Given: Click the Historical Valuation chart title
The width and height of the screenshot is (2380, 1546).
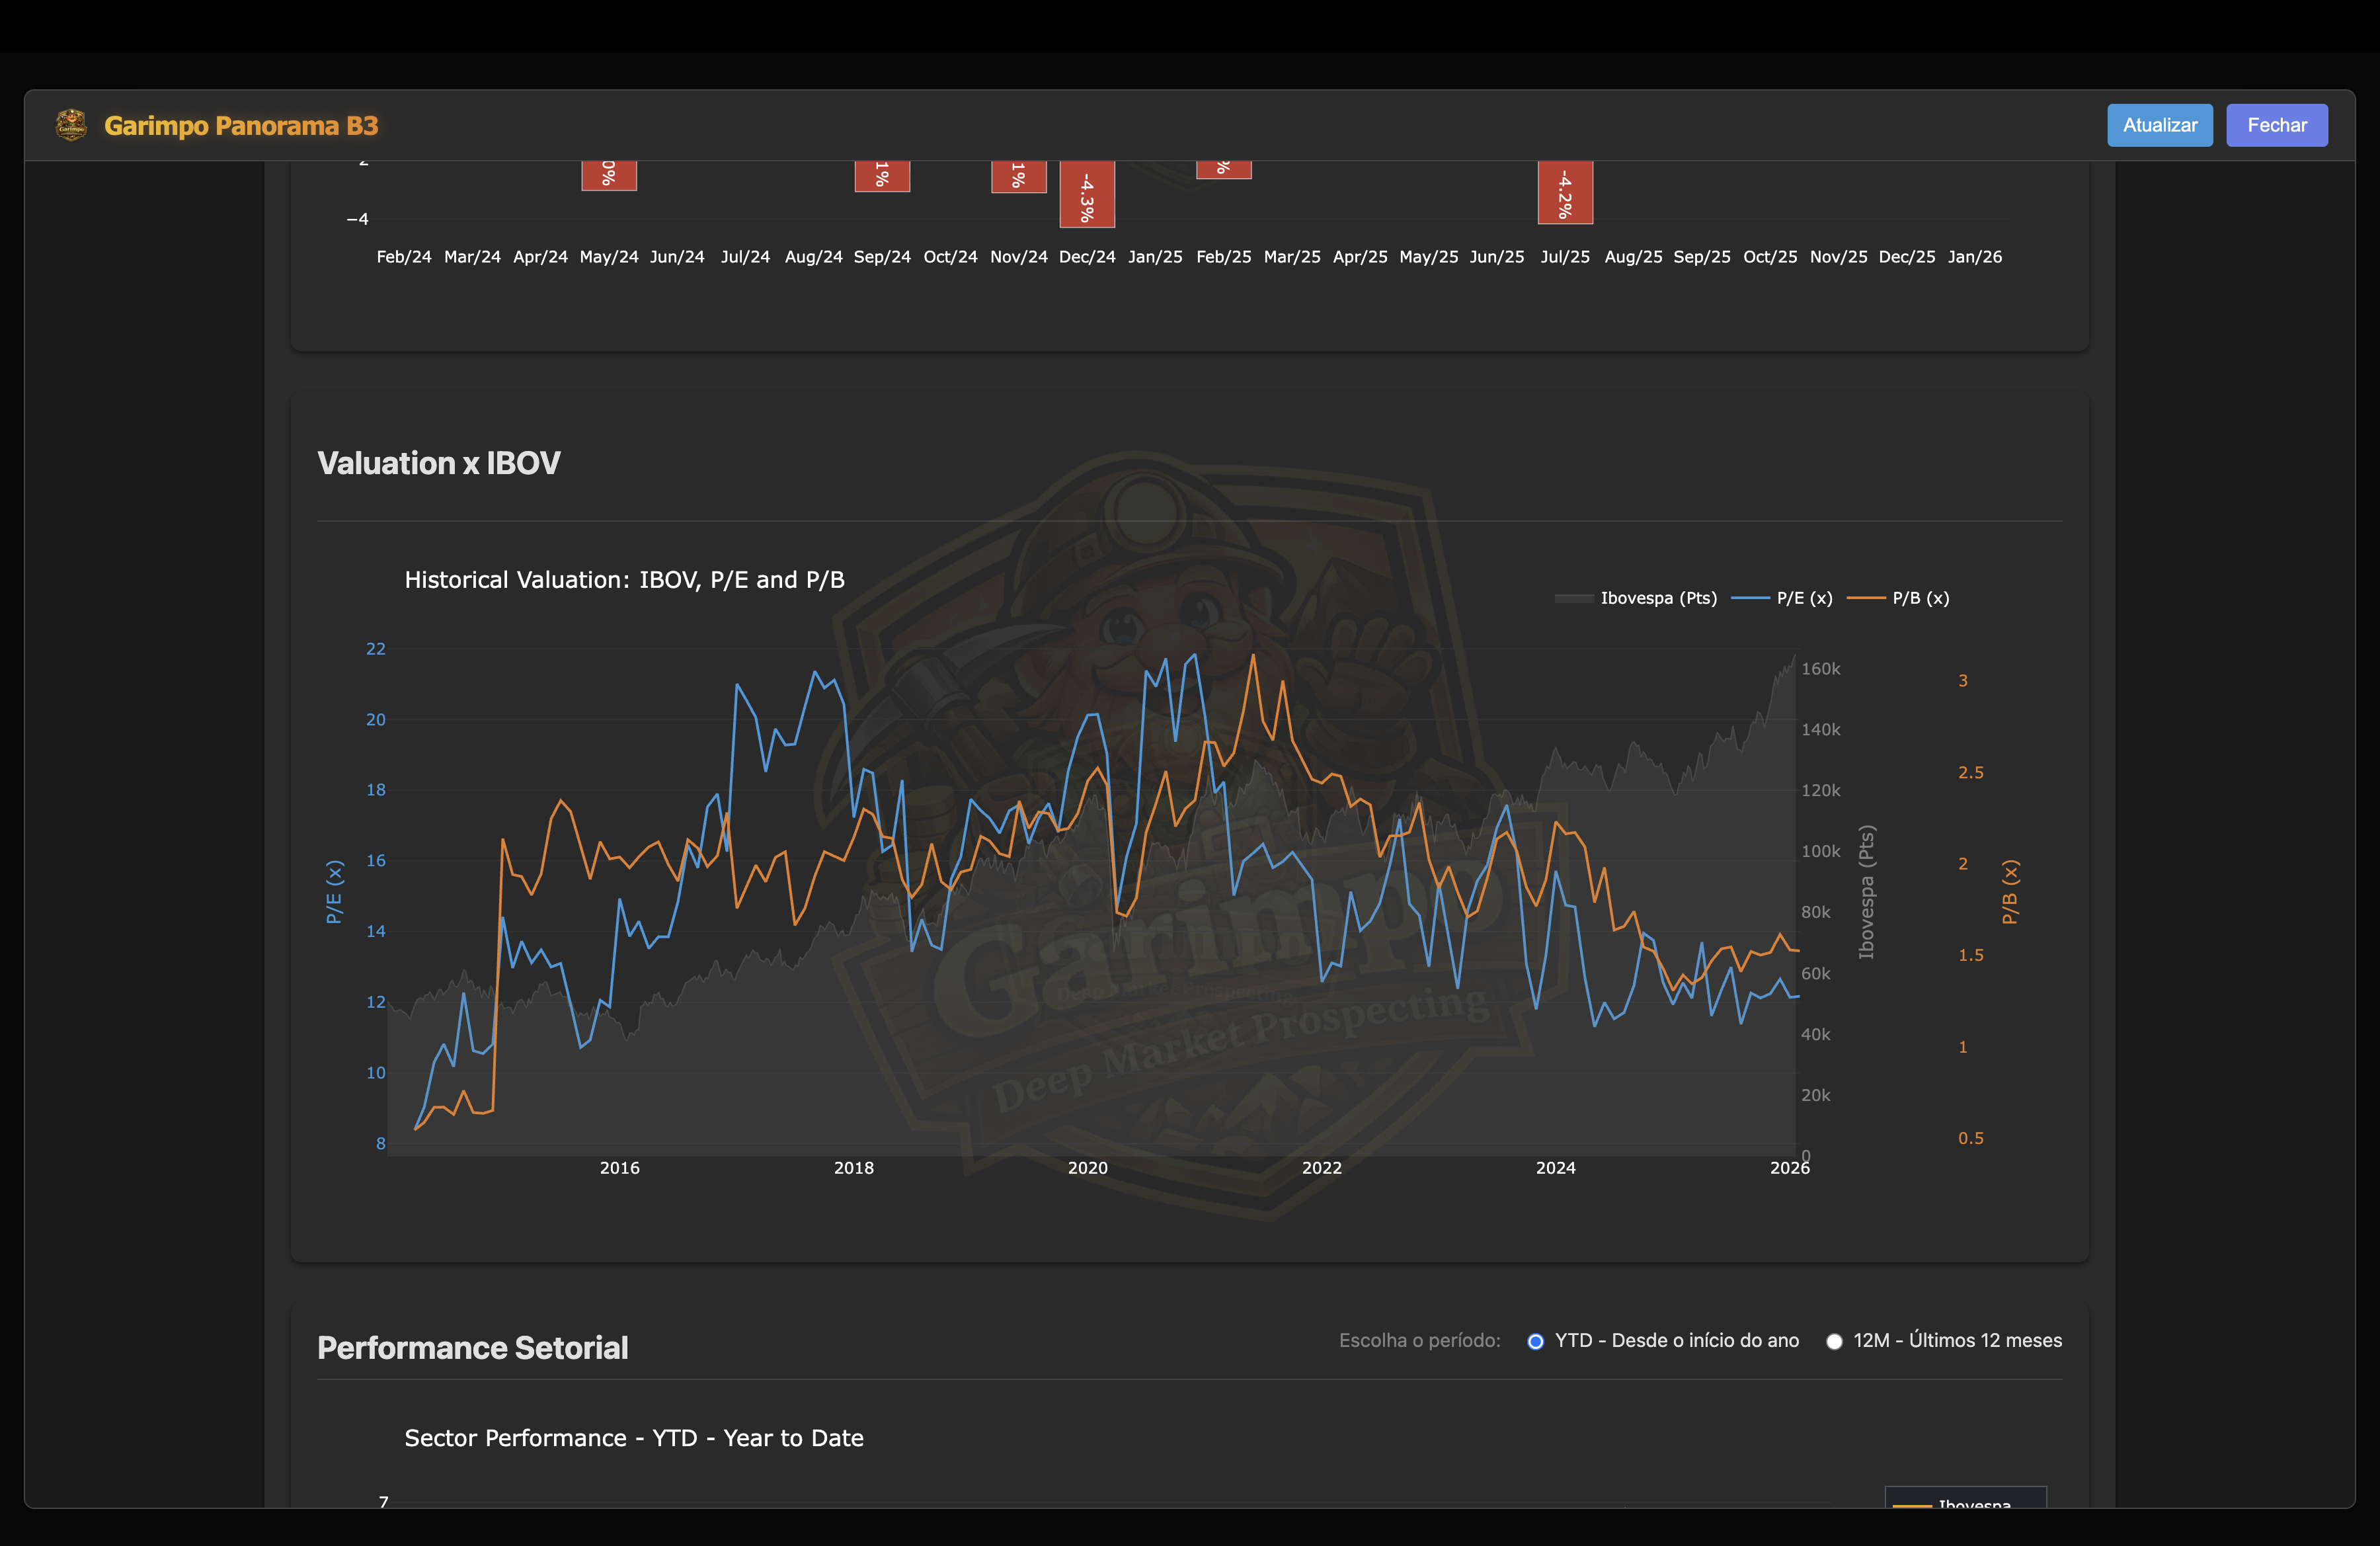Looking at the screenshot, I should 624,580.
